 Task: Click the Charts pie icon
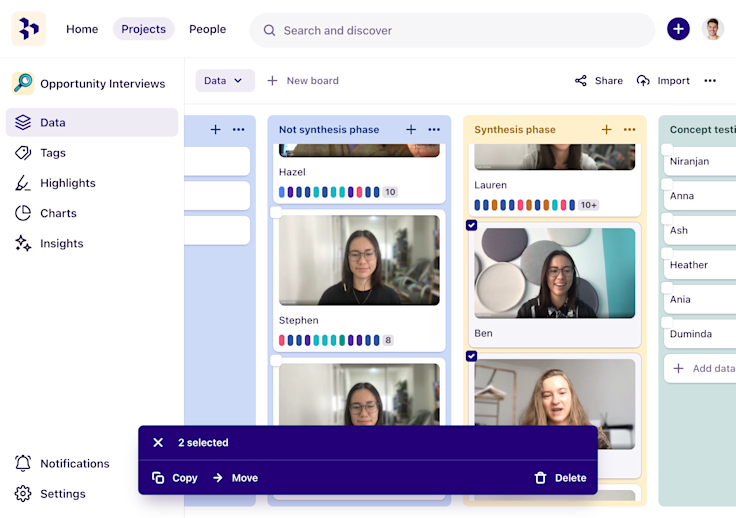click(23, 213)
